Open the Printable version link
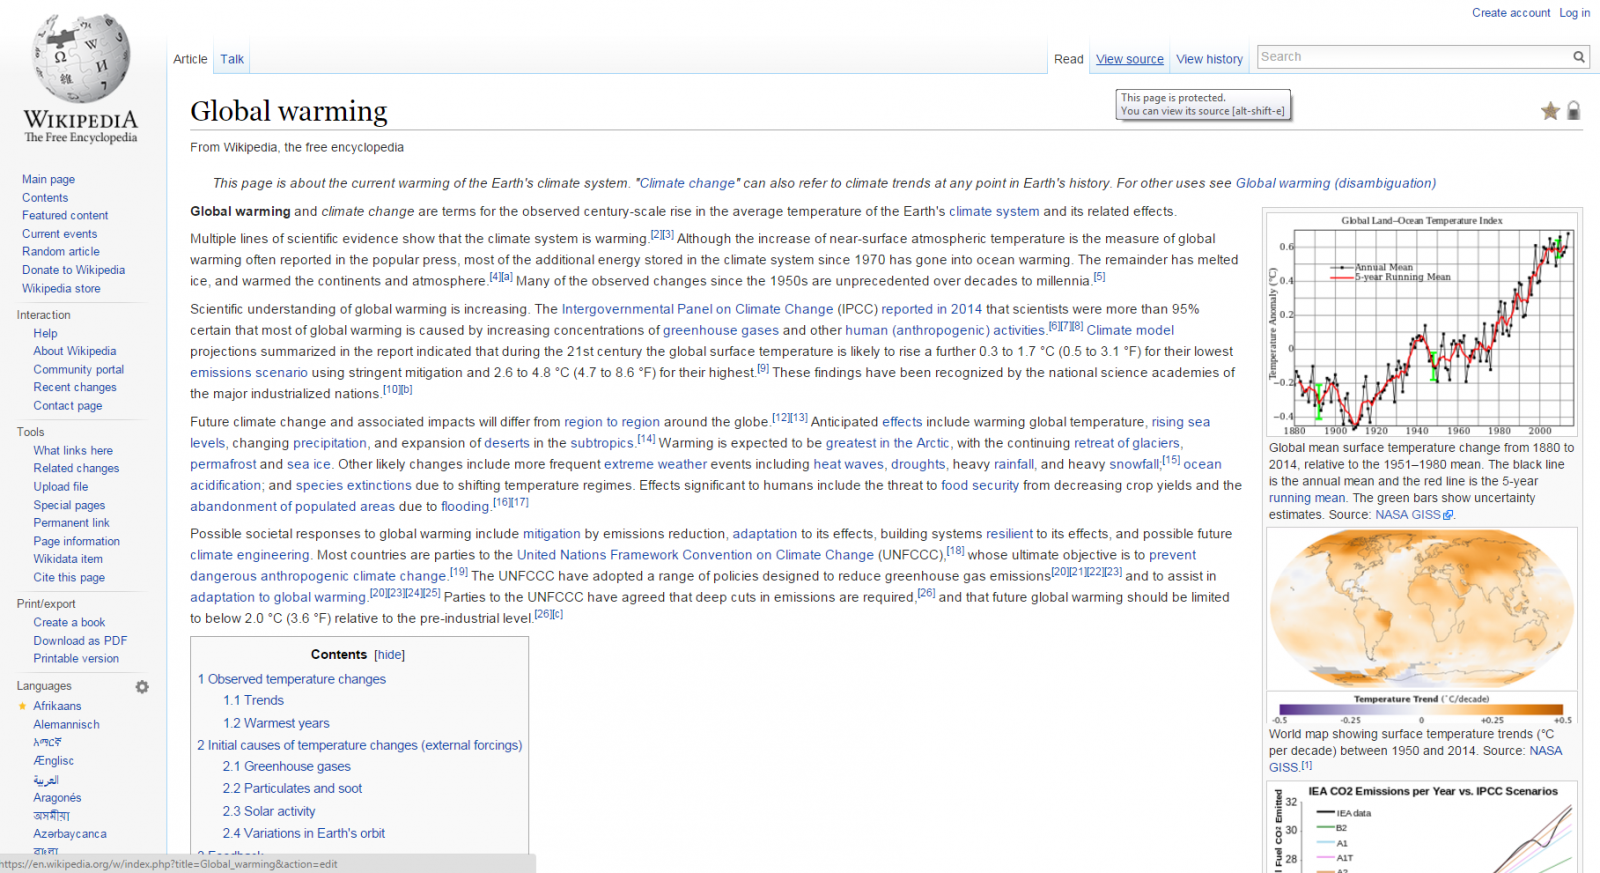 tap(76, 659)
